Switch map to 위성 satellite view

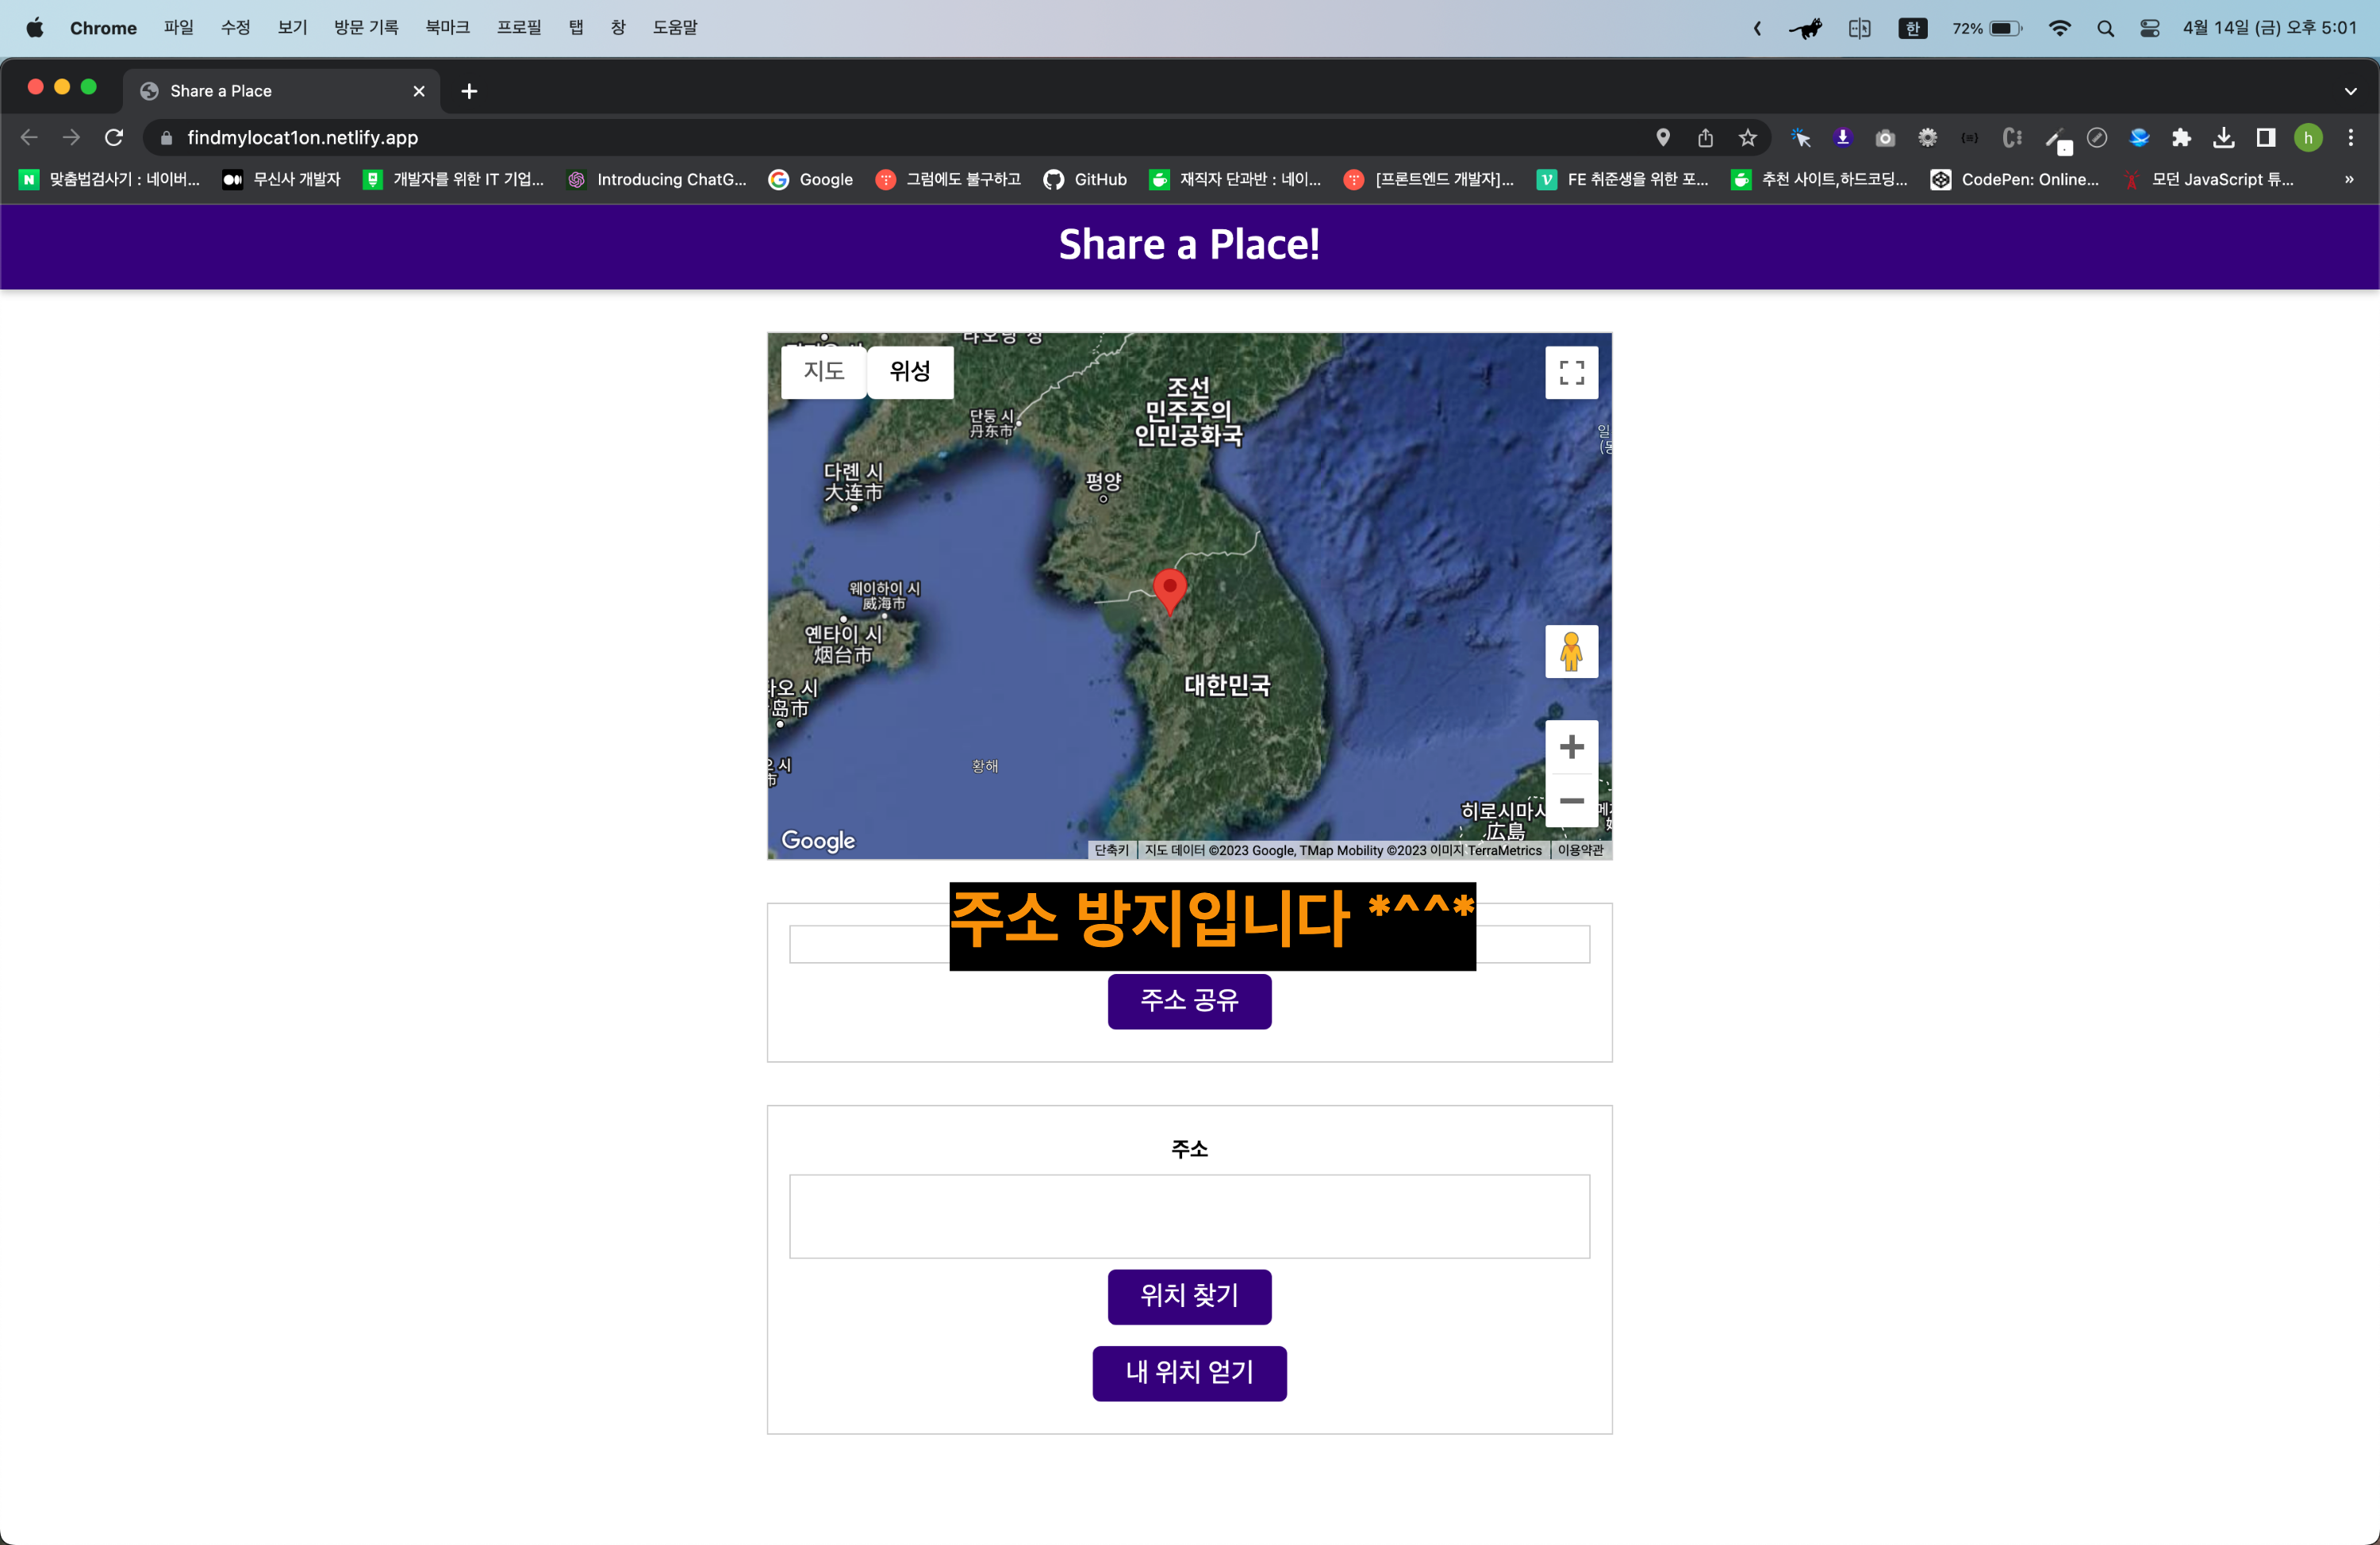pyautogui.click(x=909, y=371)
